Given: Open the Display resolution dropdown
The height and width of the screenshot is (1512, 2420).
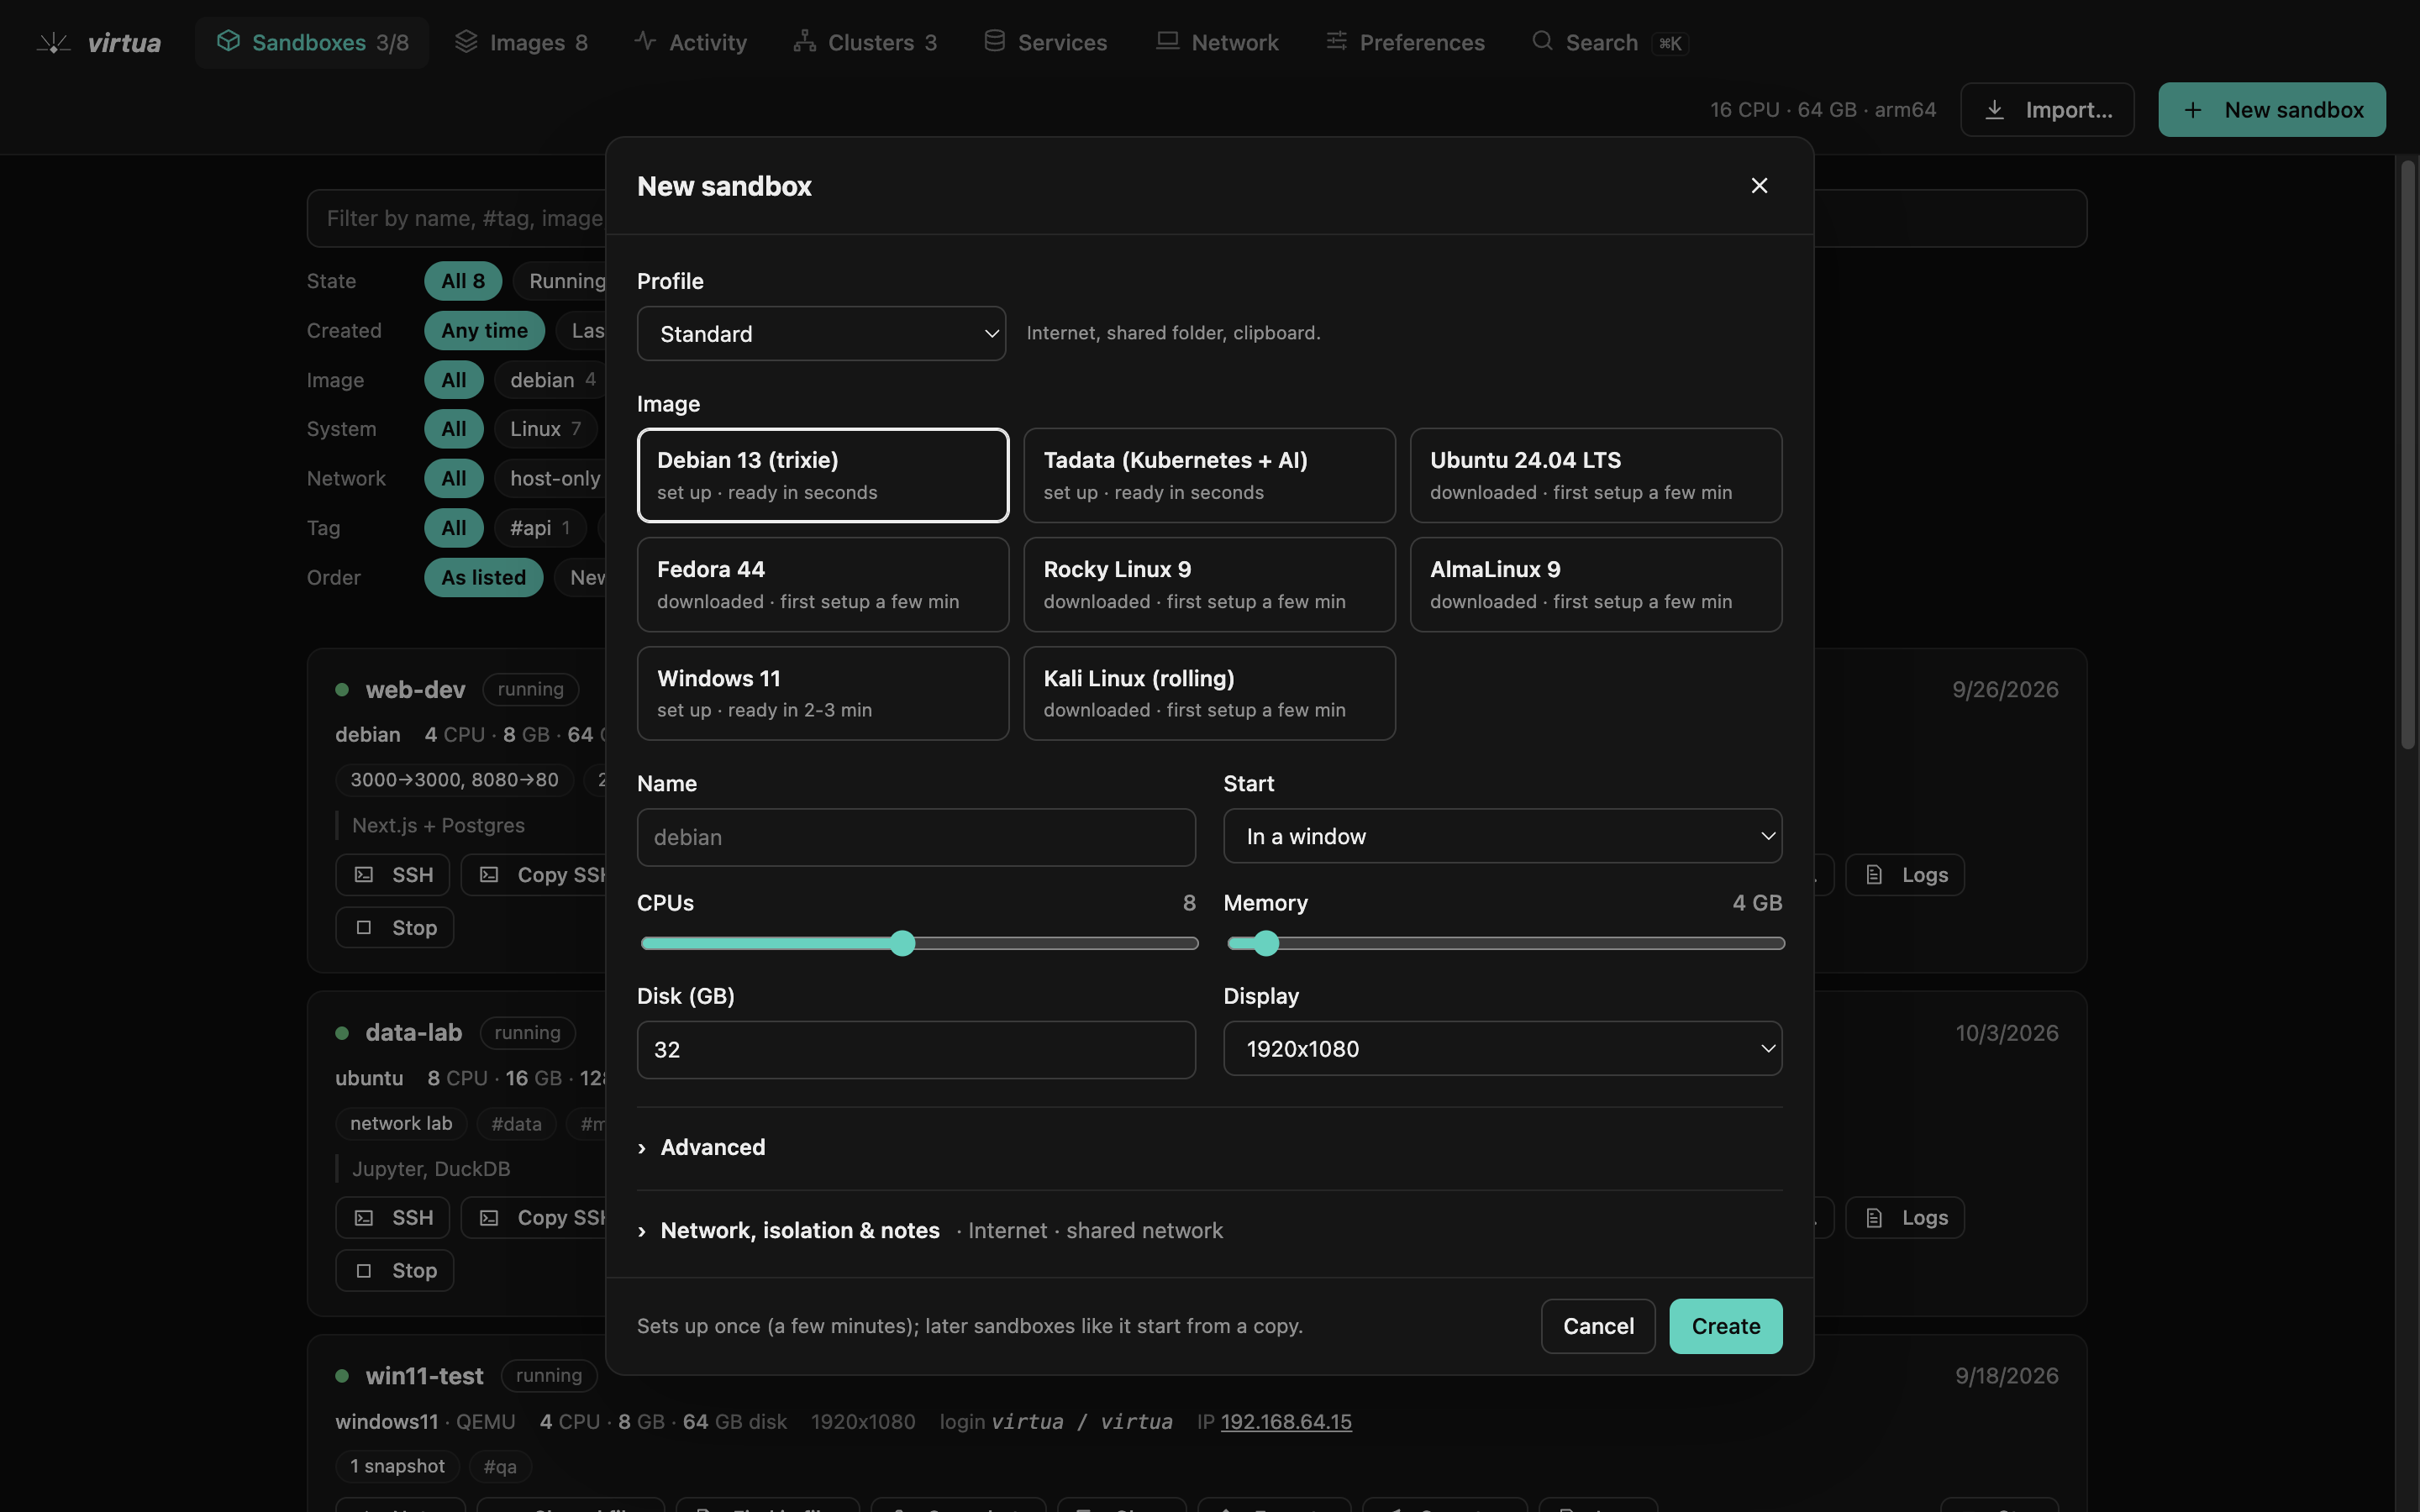Looking at the screenshot, I should click(x=1502, y=1049).
